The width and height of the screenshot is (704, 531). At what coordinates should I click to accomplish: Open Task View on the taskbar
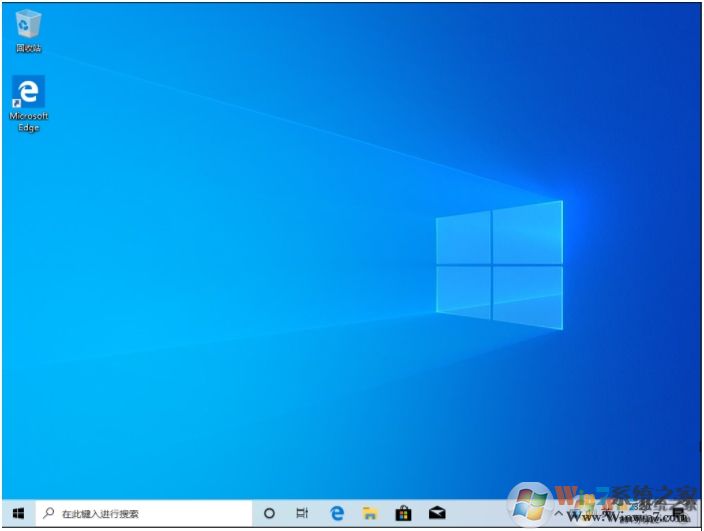302,513
